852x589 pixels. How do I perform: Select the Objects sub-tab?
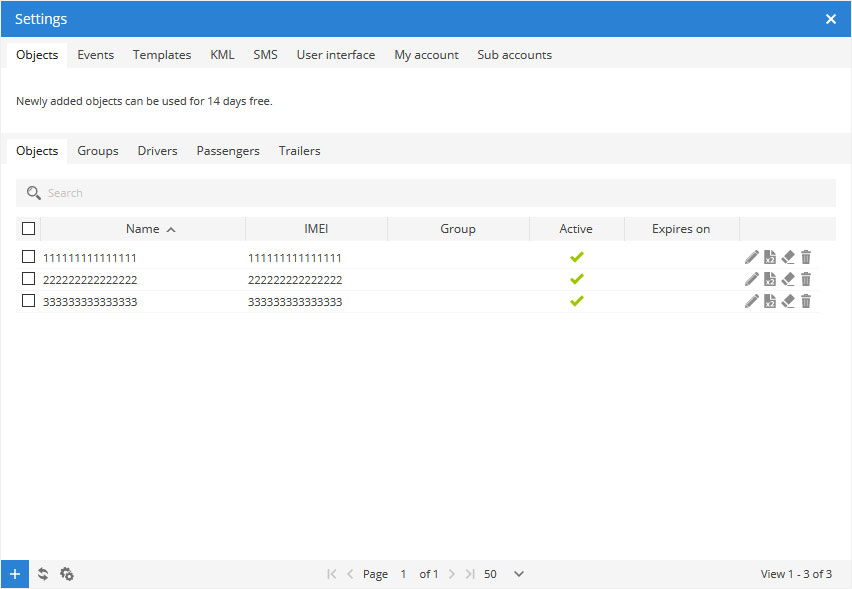point(37,151)
